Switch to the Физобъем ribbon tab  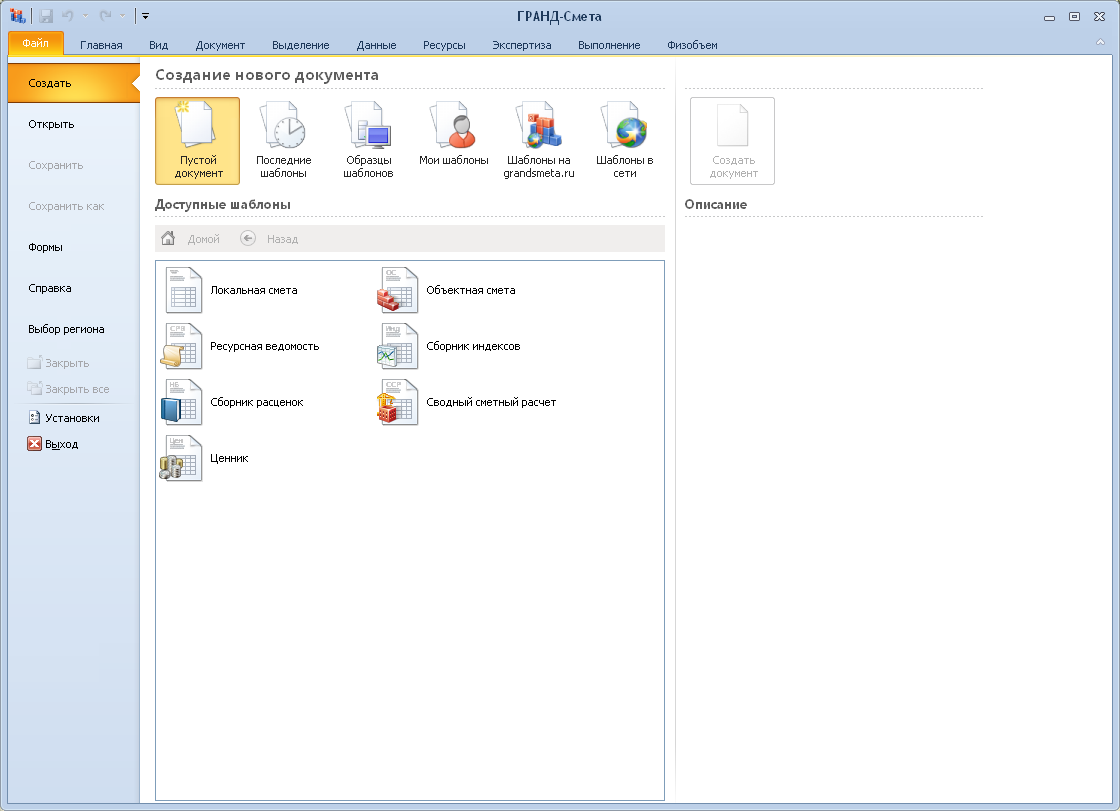[692, 45]
